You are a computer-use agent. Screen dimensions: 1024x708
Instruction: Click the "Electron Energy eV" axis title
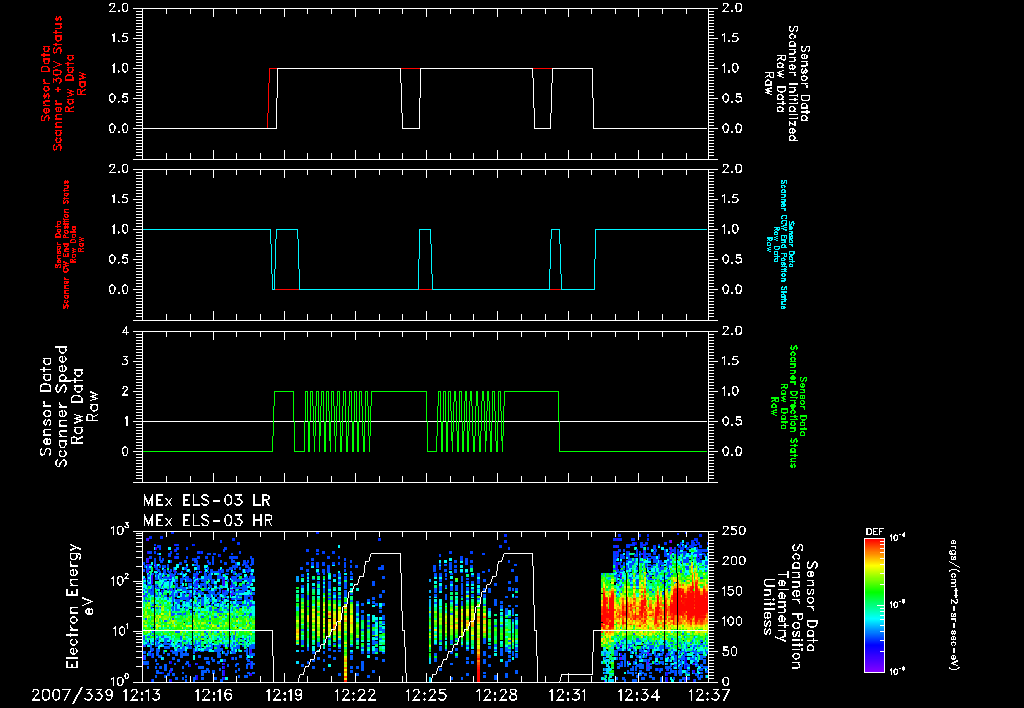point(80,606)
